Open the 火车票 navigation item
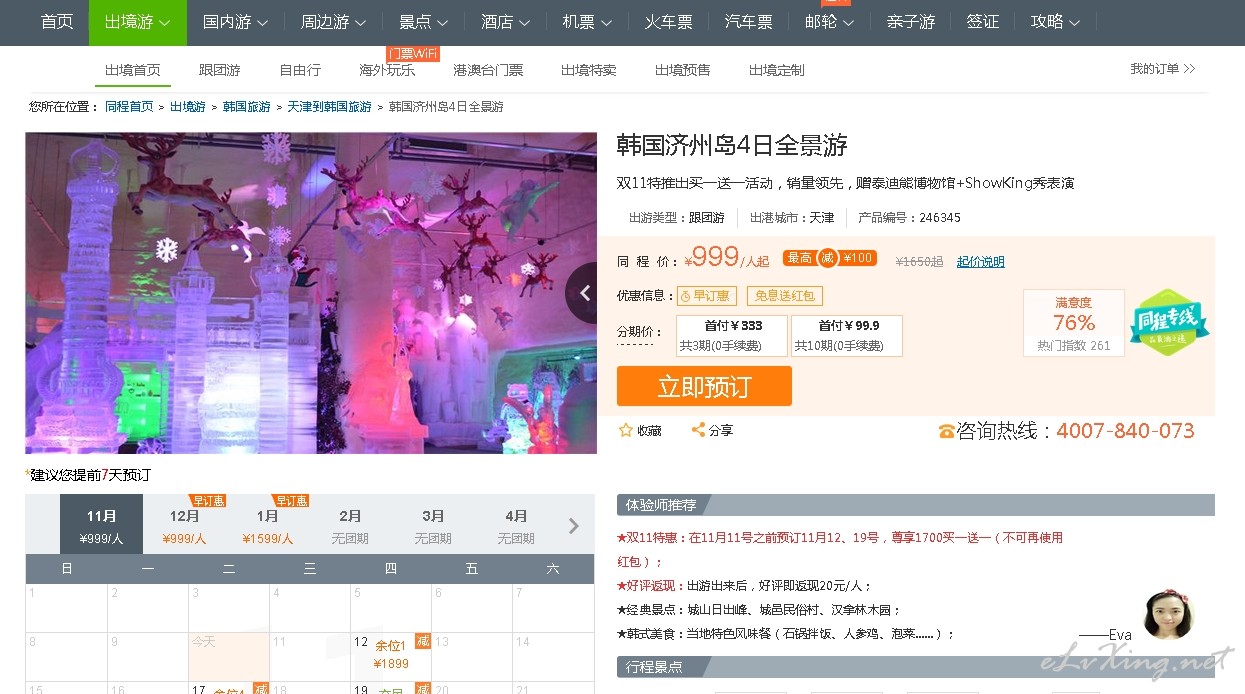This screenshot has width=1245, height=694. click(668, 22)
